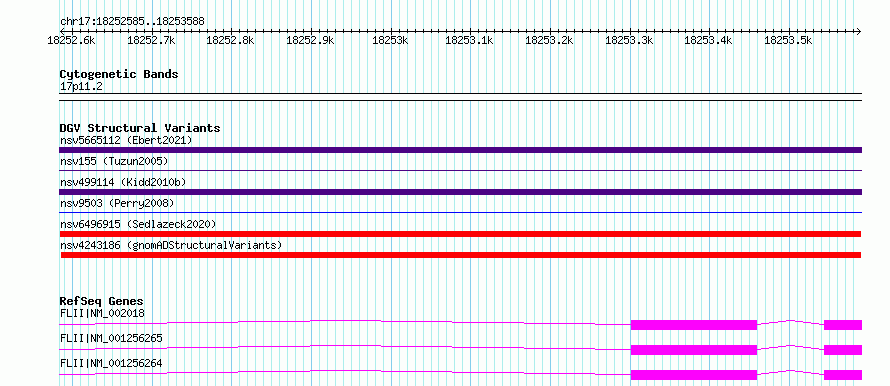The image size is (890, 386).
Task: Open the nsv499114 (Kidd2010b) variant label
Action: click(x=123, y=182)
